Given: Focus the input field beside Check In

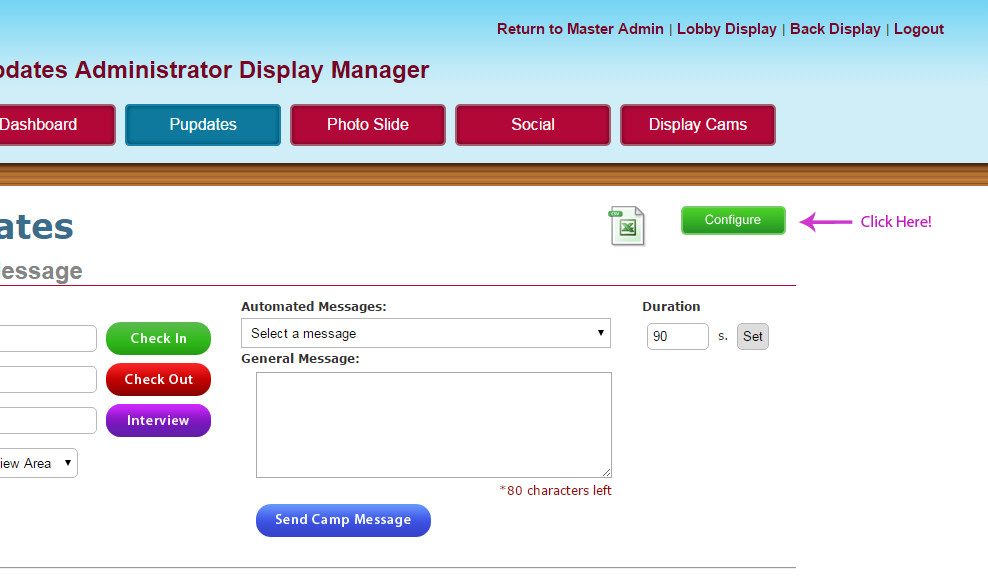Looking at the screenshot, I should (x=48, y=338).
